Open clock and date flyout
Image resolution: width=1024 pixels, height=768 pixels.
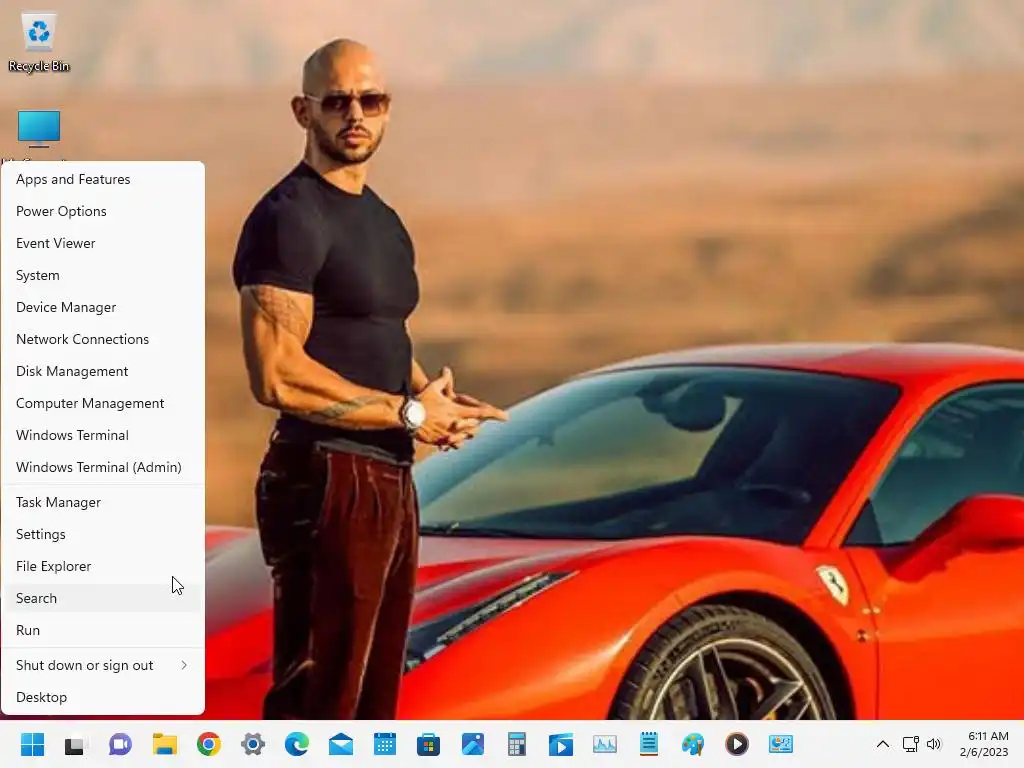coord(984,744)
